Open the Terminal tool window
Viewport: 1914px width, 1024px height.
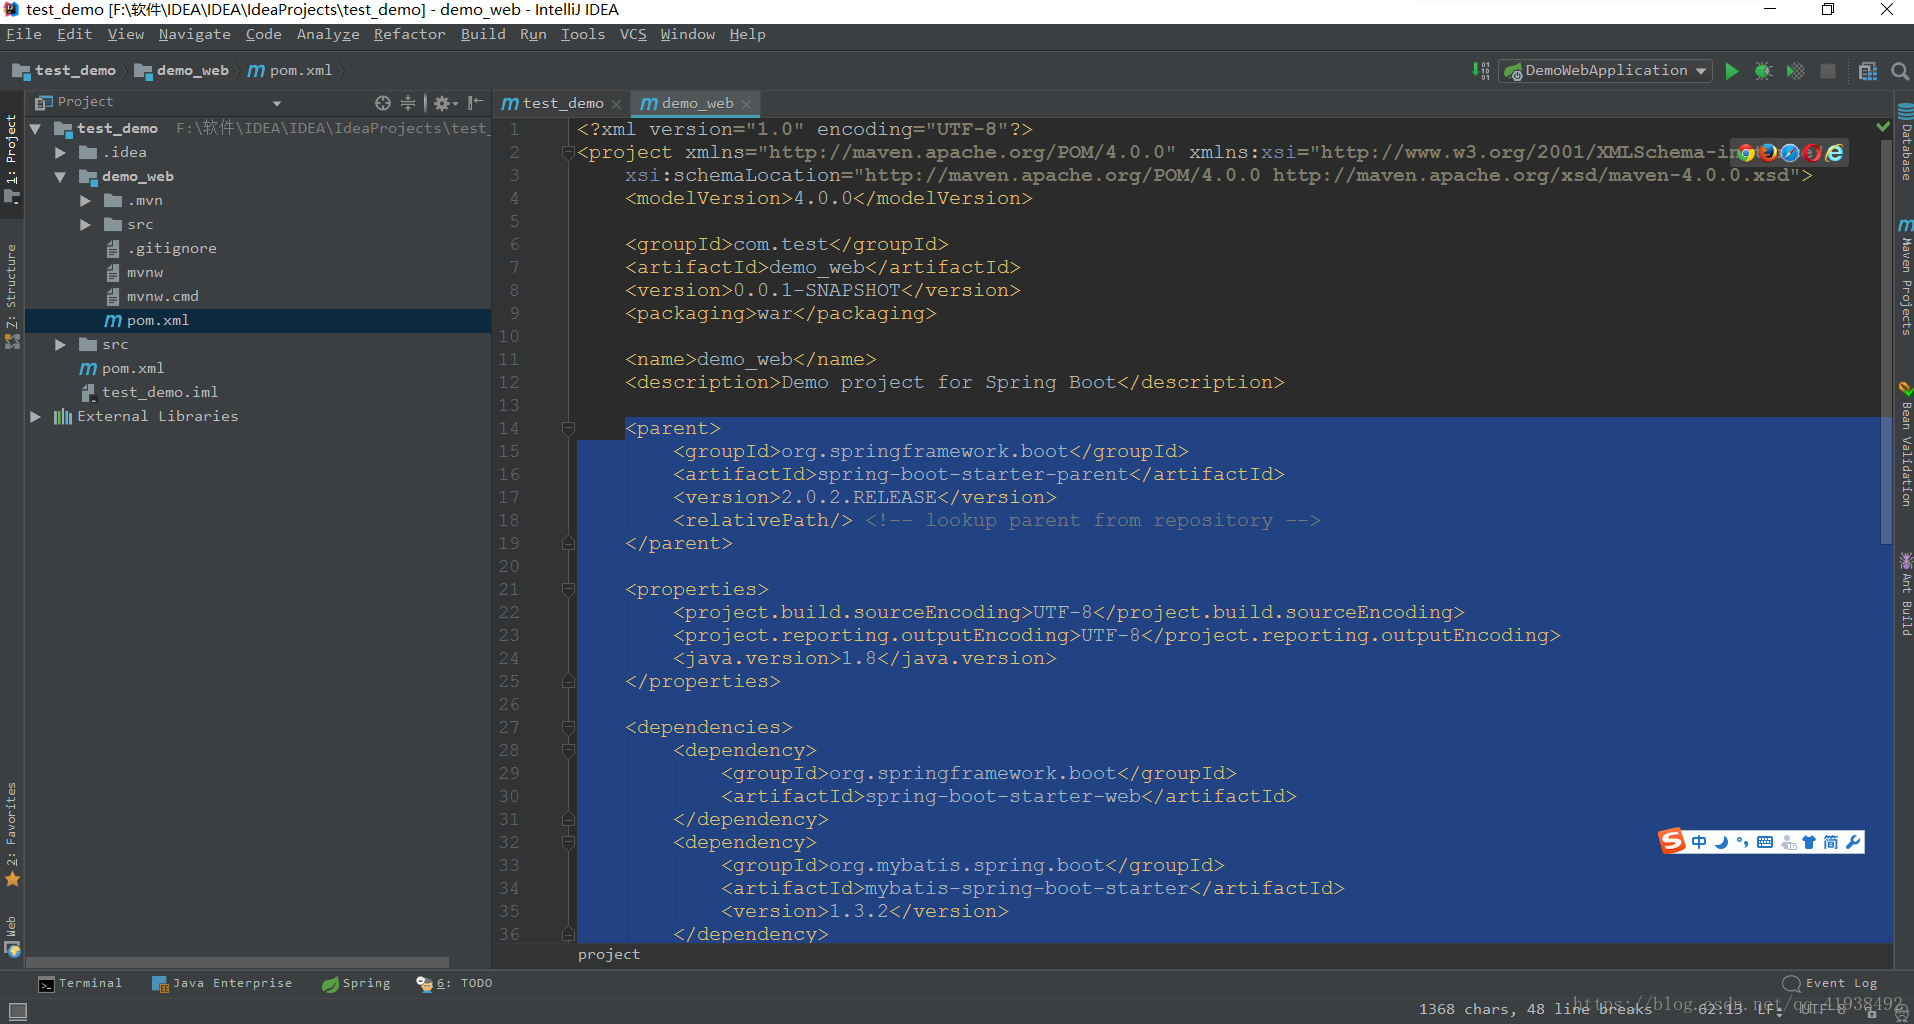click(80, 984)
